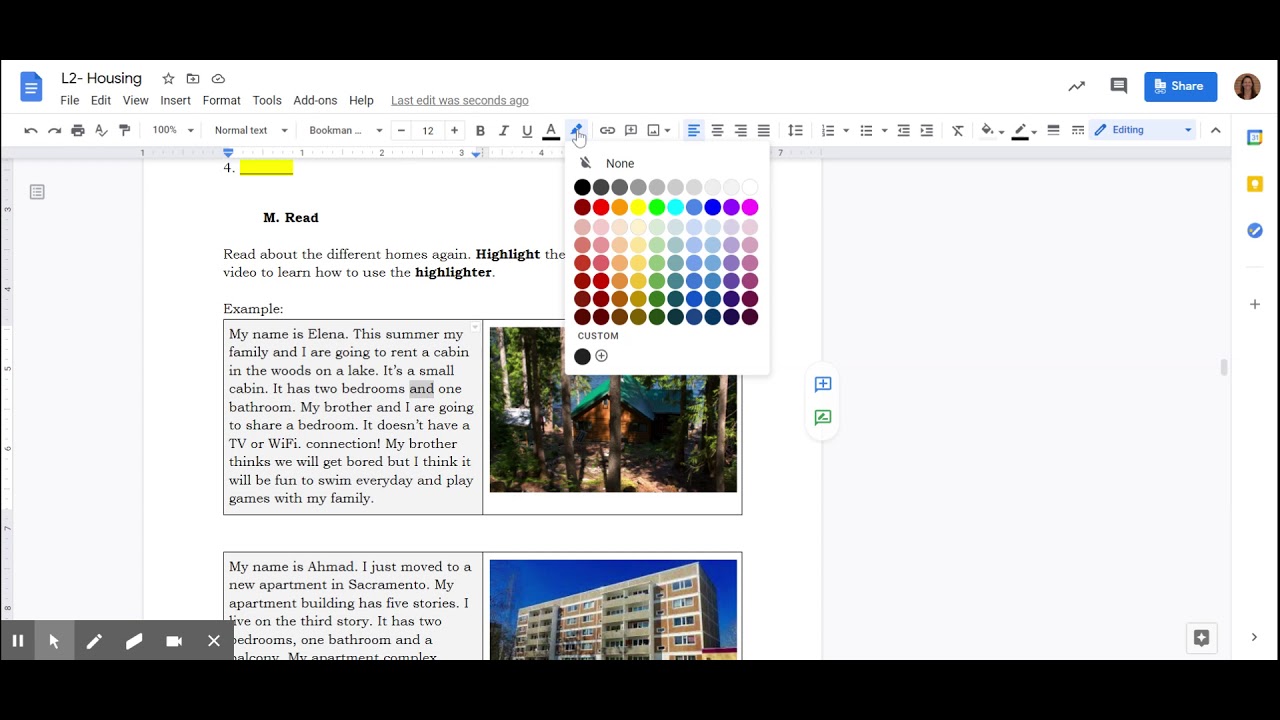The height and width of the screenshot is (720, 1280).
Task: Open the Add-ons menu
Action: coord(315,100)
